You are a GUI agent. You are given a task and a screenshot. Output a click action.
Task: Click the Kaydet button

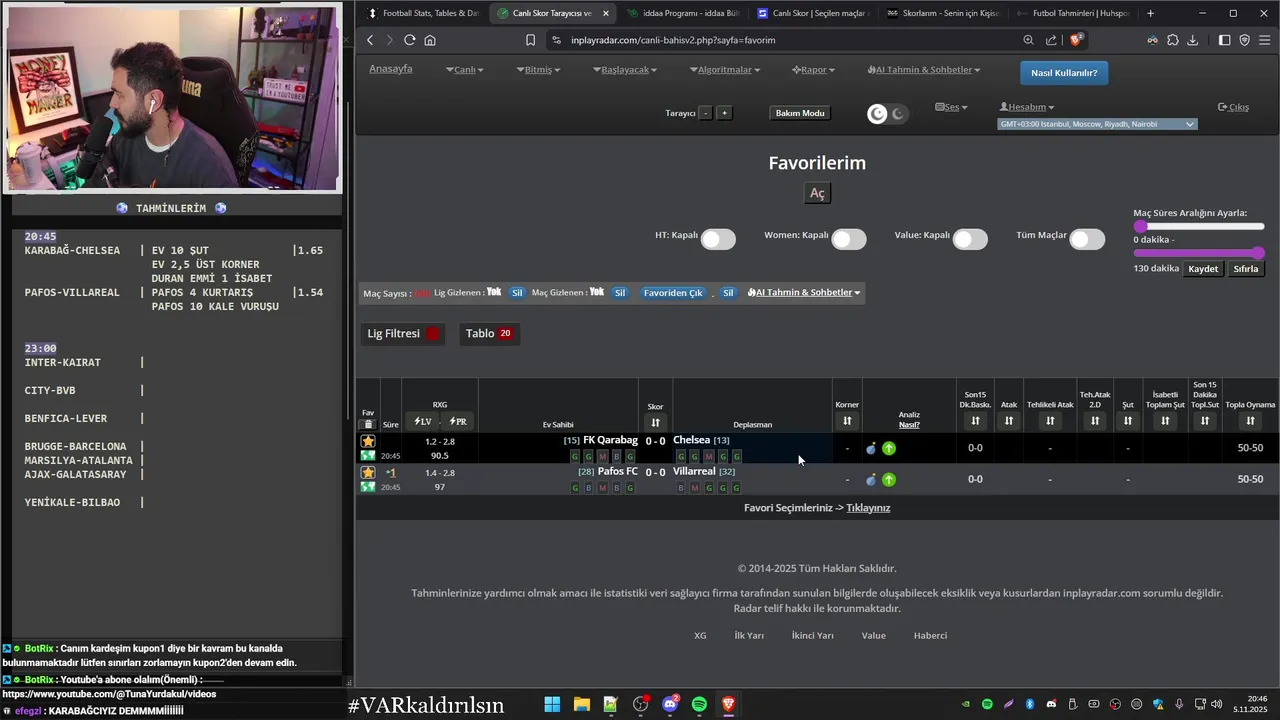[x=1203, y=269]
